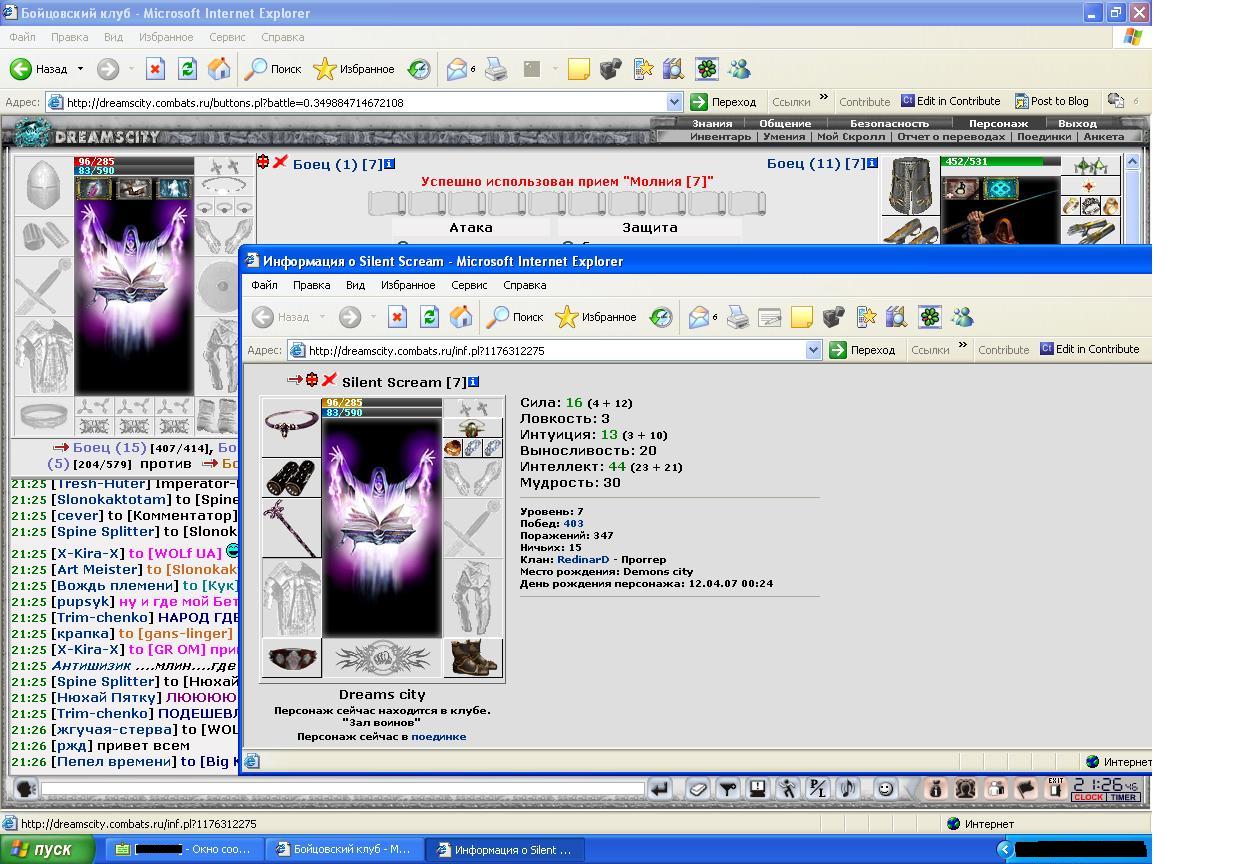
Task: Click Анкета link in game submenu
Action: click(1104, 136)
